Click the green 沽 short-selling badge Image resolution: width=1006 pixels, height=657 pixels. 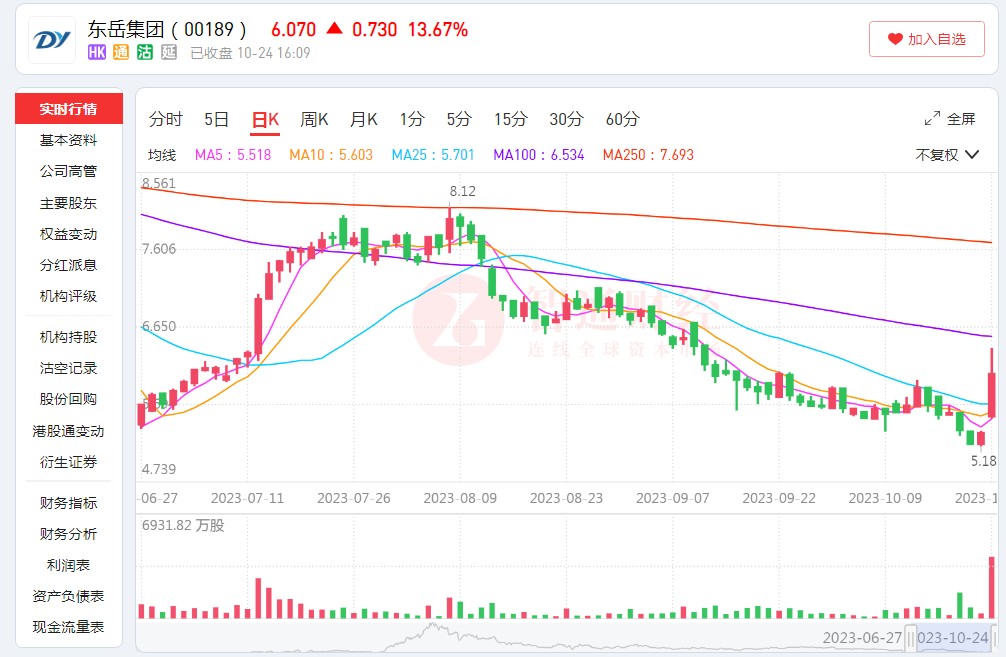pyautogui.click(x=145, y=52)
